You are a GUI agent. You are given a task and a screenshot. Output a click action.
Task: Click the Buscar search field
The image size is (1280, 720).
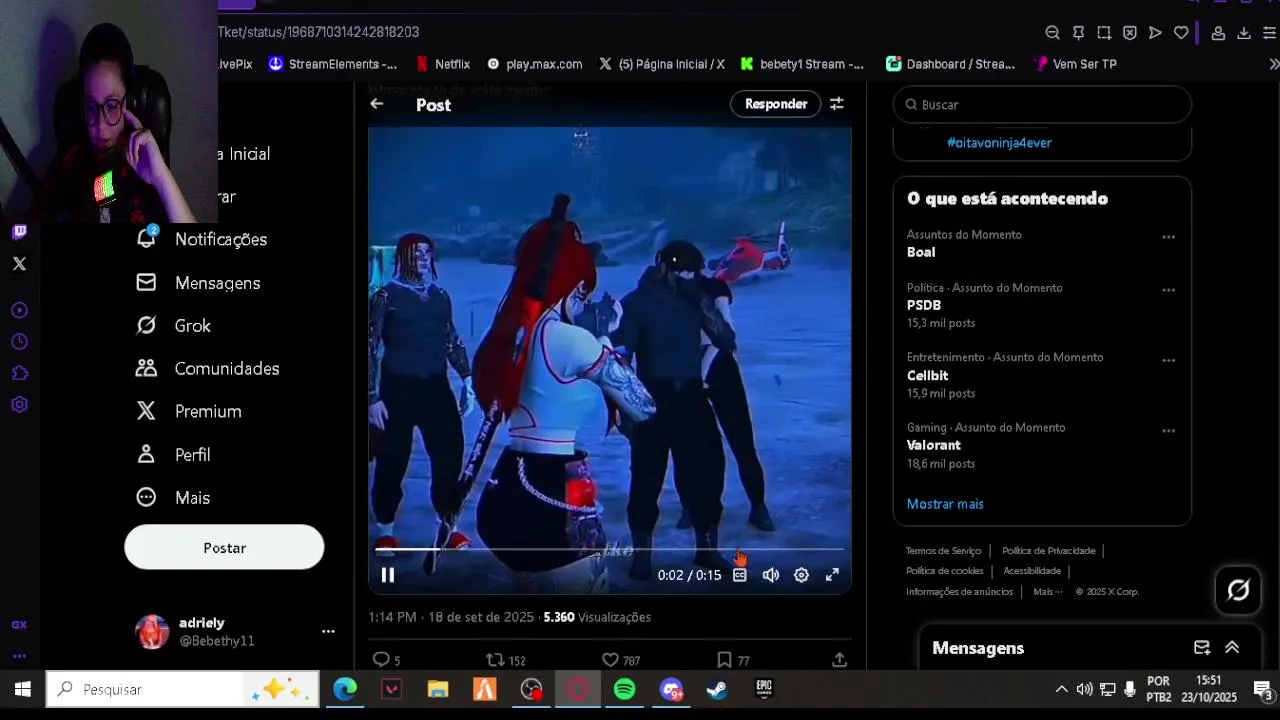[x=1042, y=104]
